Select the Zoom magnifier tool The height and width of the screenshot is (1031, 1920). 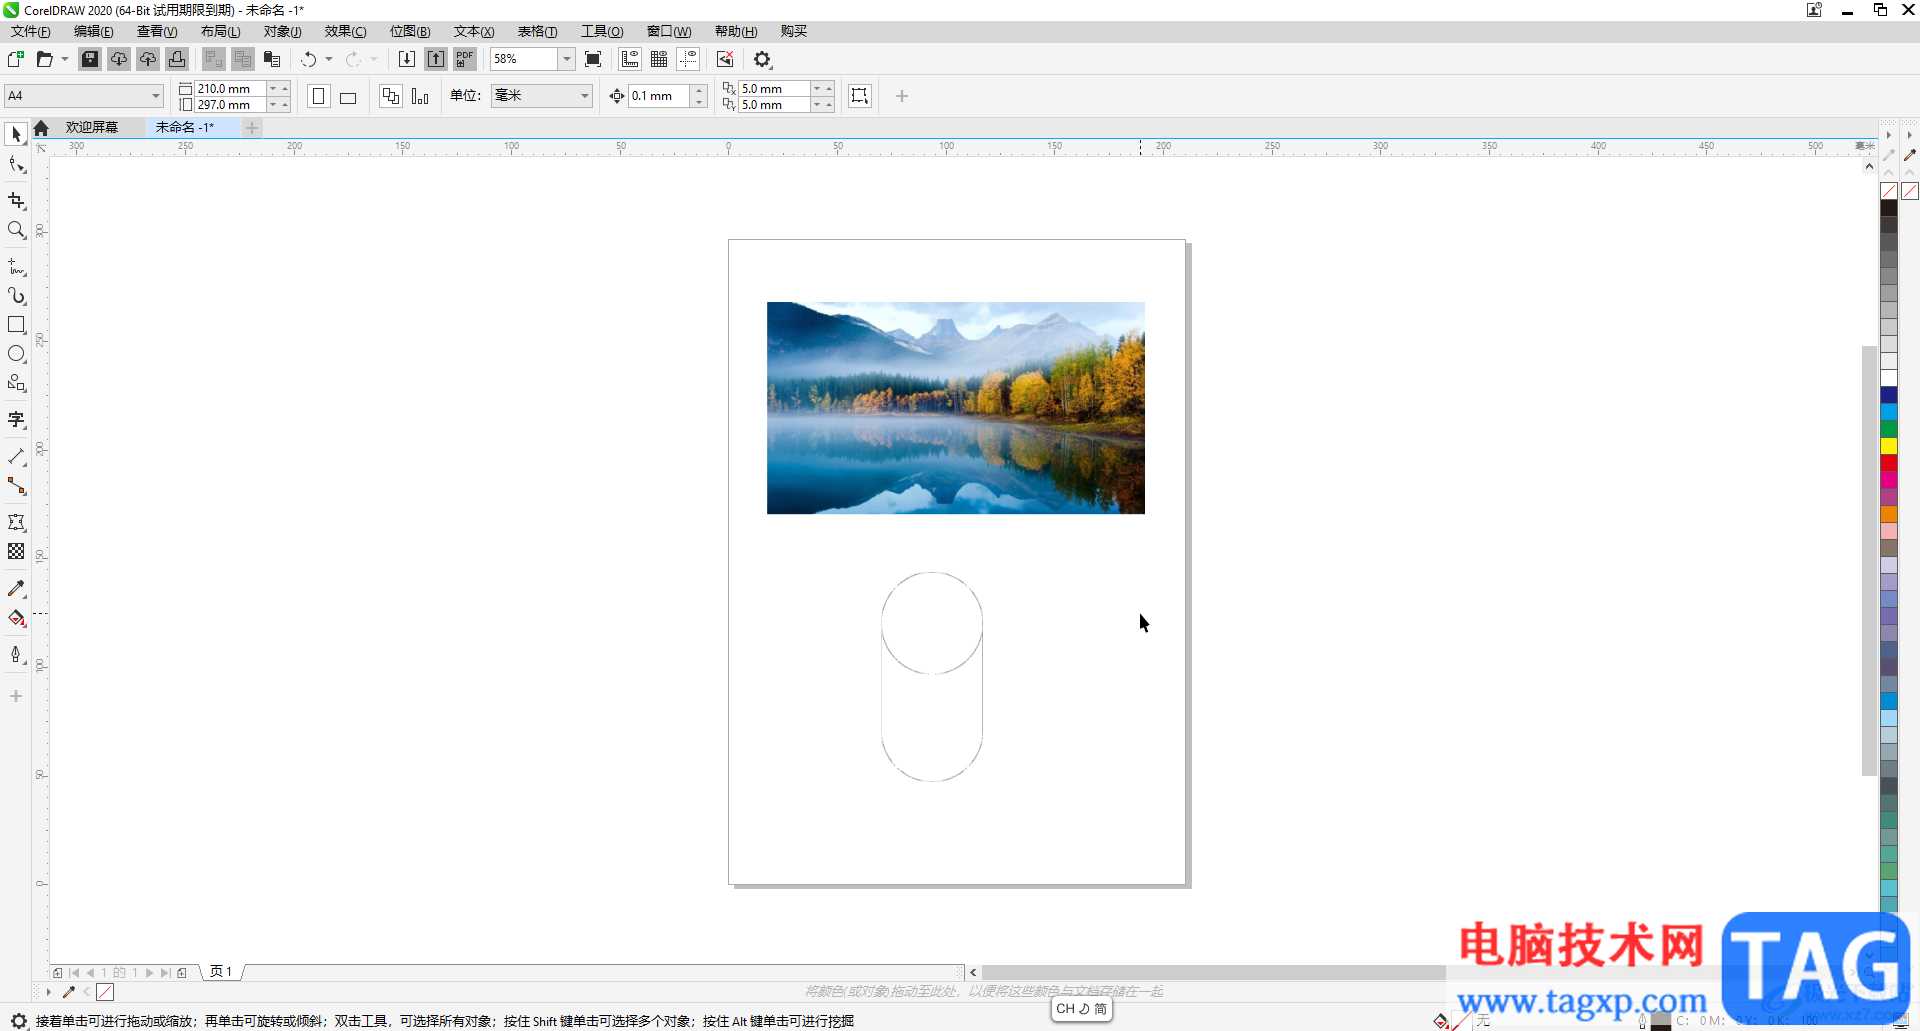pyautogui.click(x=16, y=230)
